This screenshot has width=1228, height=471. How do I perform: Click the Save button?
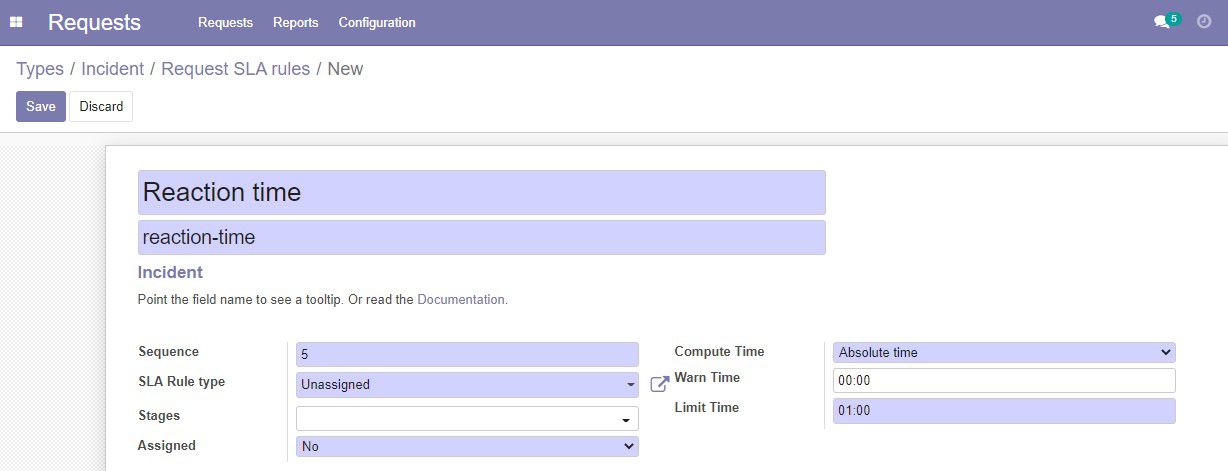click(41, 106)
